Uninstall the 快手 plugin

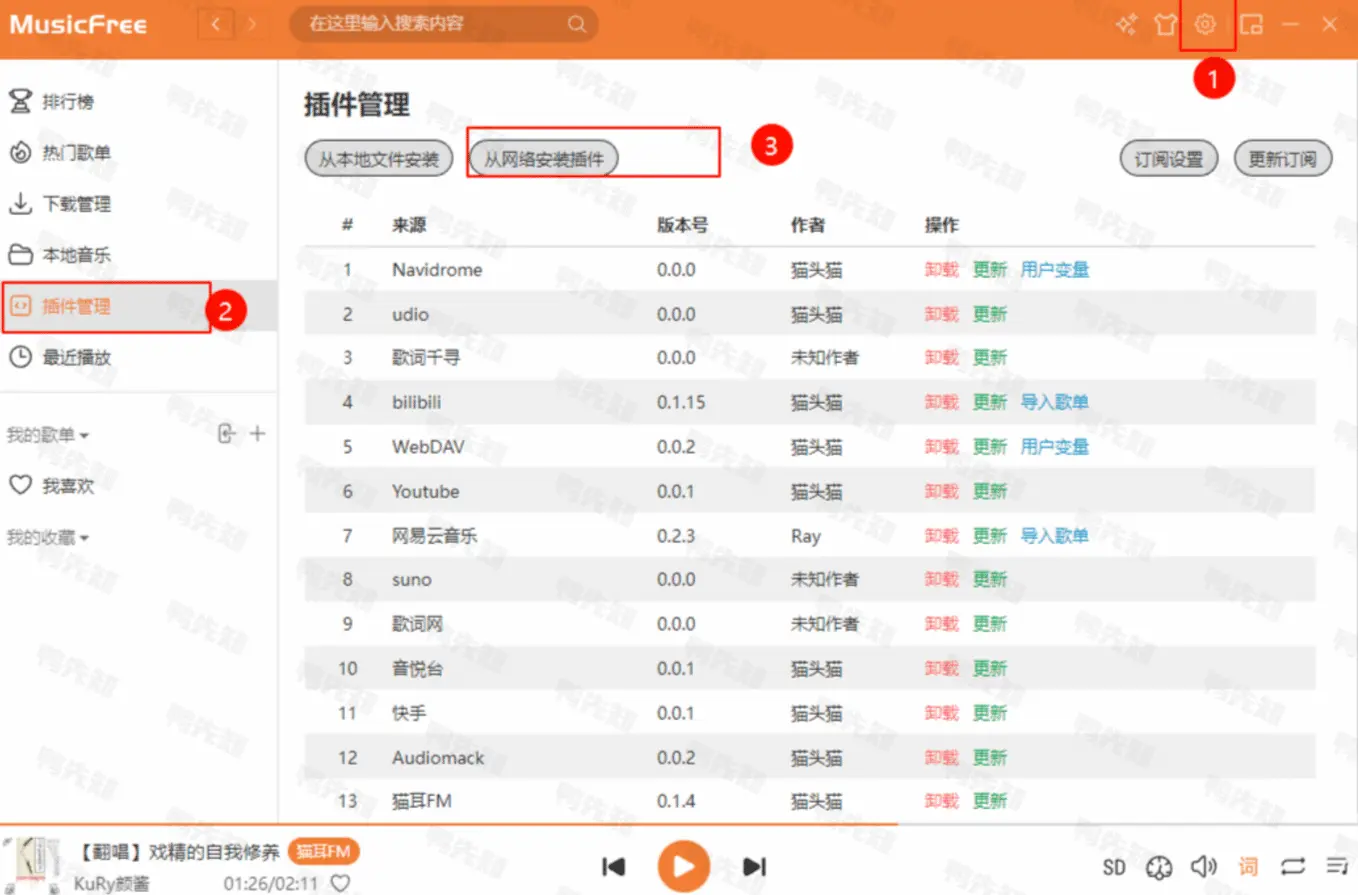coord(941,713)
